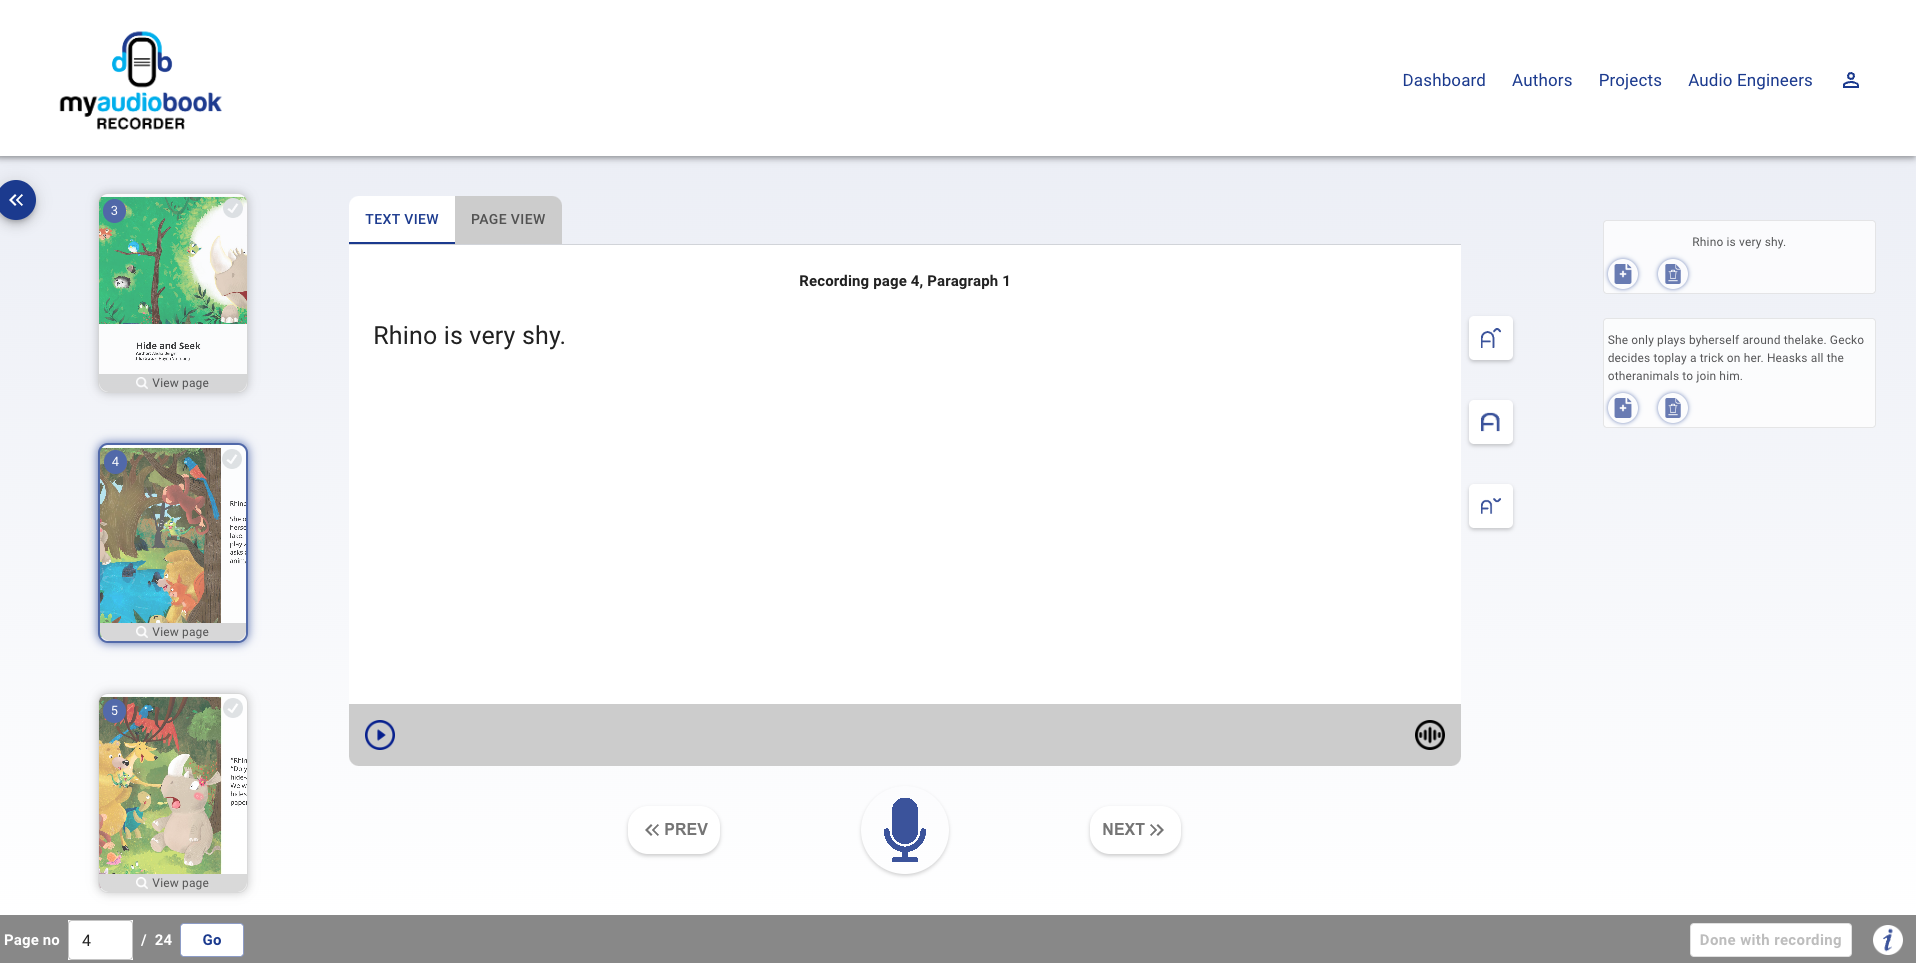Add file for 'Rhino is very shy.' paragraph
This screenshot has height=963, width=1916.
(1623, 273)
